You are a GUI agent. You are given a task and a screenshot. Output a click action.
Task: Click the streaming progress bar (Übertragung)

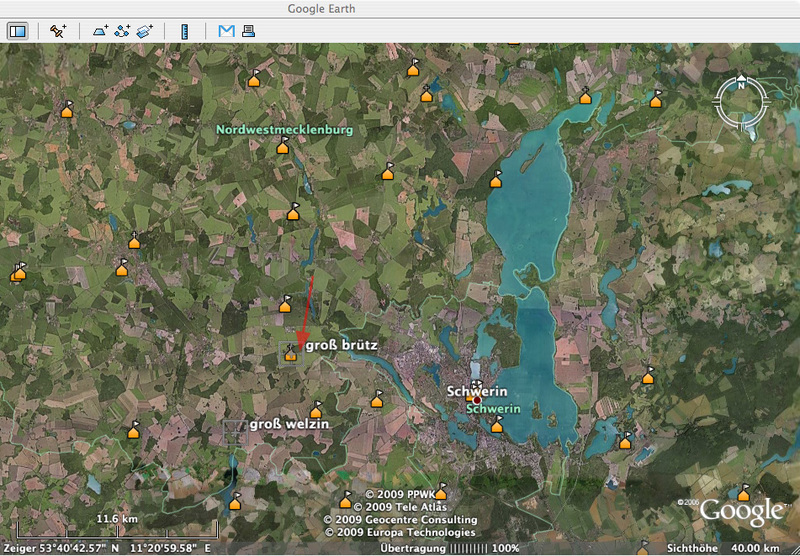tap(468, 548)
